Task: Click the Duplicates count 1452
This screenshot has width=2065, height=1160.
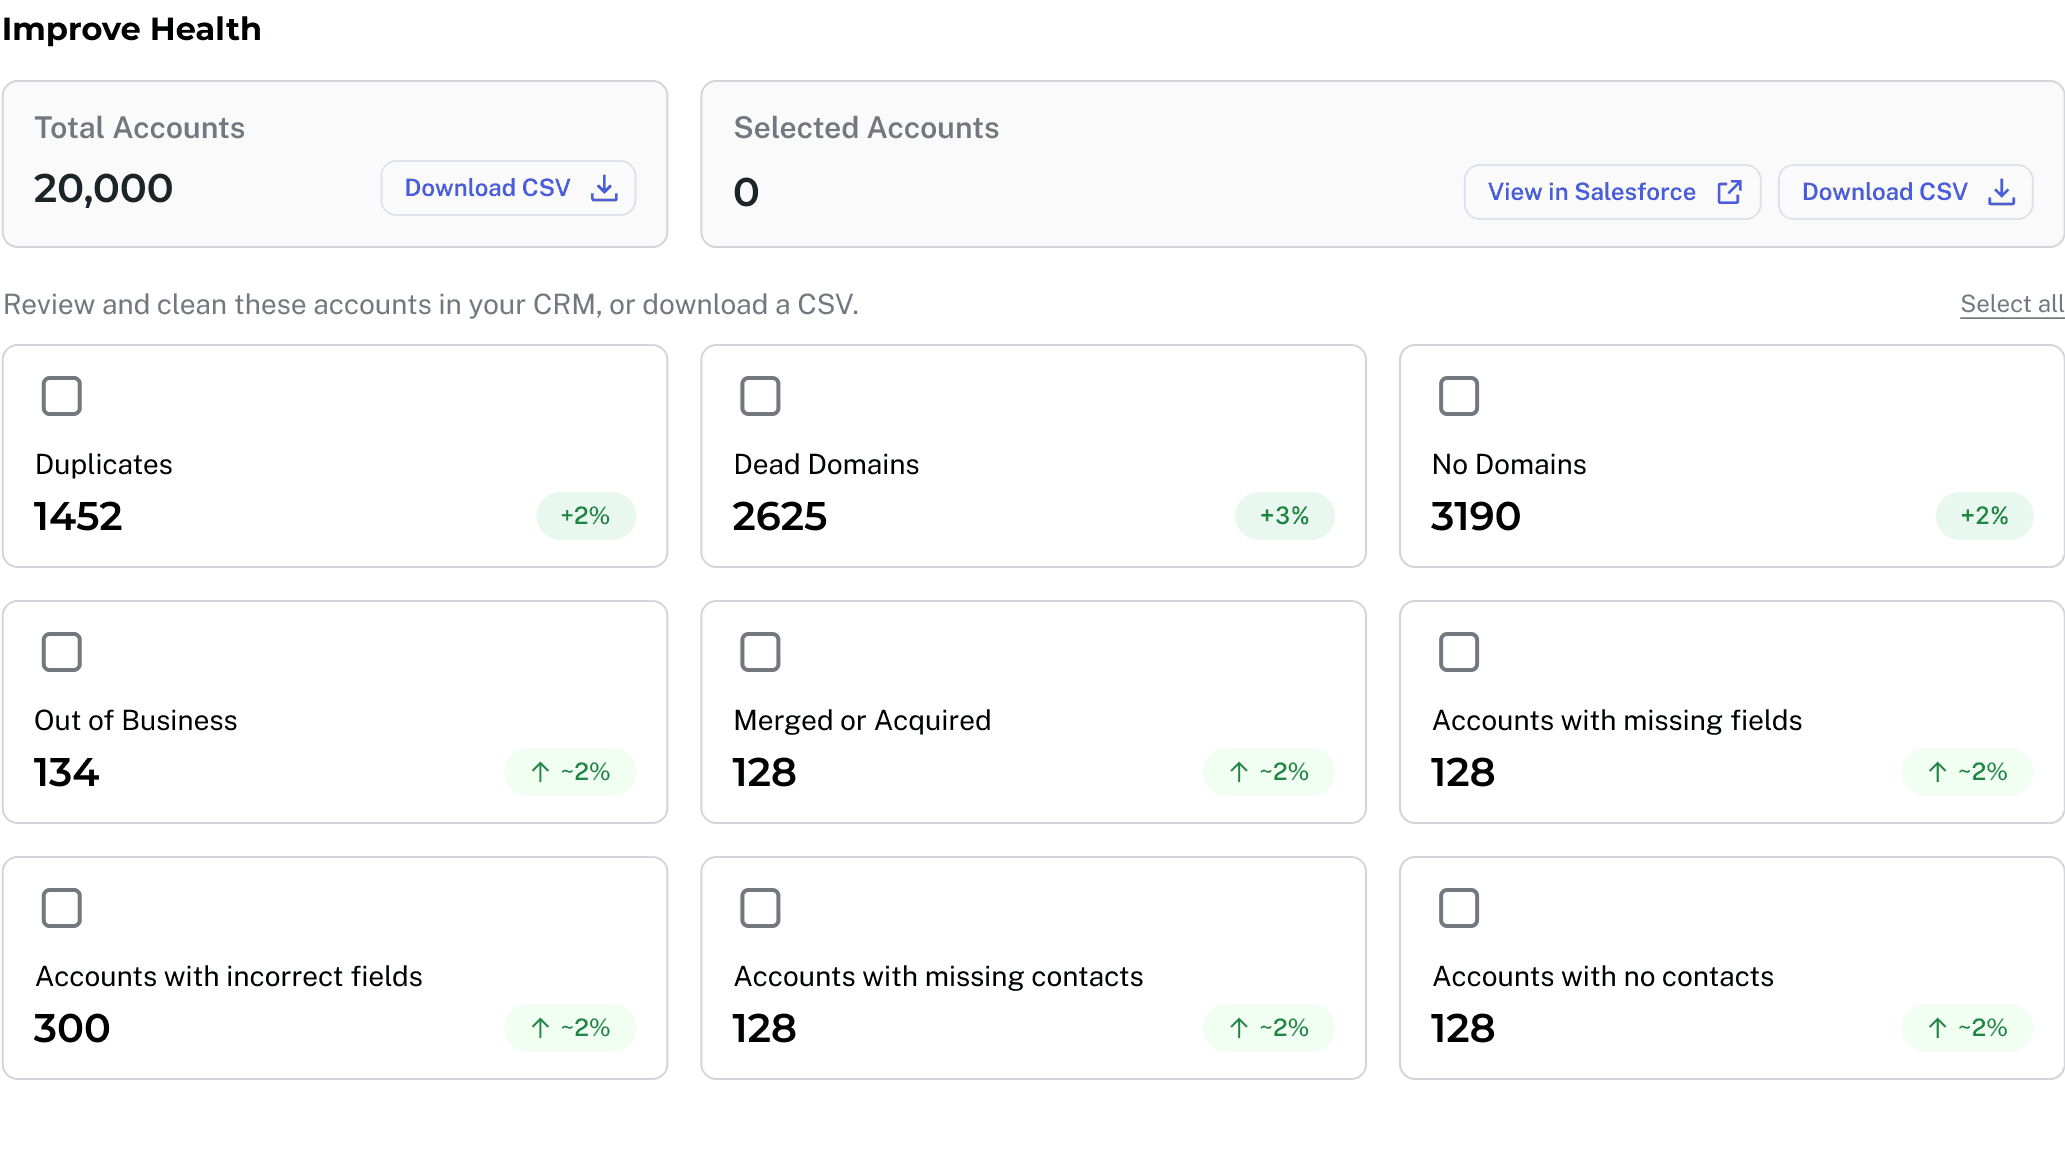Action: click(x=78, y=516)
